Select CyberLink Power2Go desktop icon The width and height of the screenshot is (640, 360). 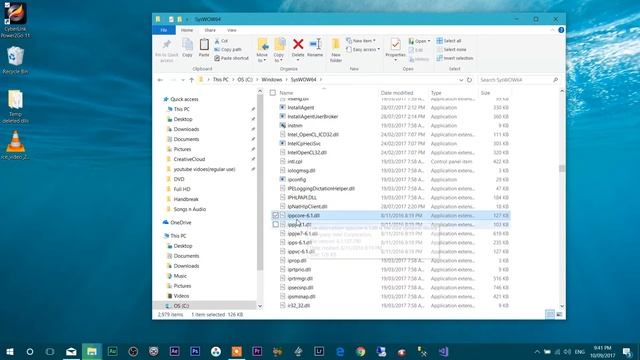16,20
